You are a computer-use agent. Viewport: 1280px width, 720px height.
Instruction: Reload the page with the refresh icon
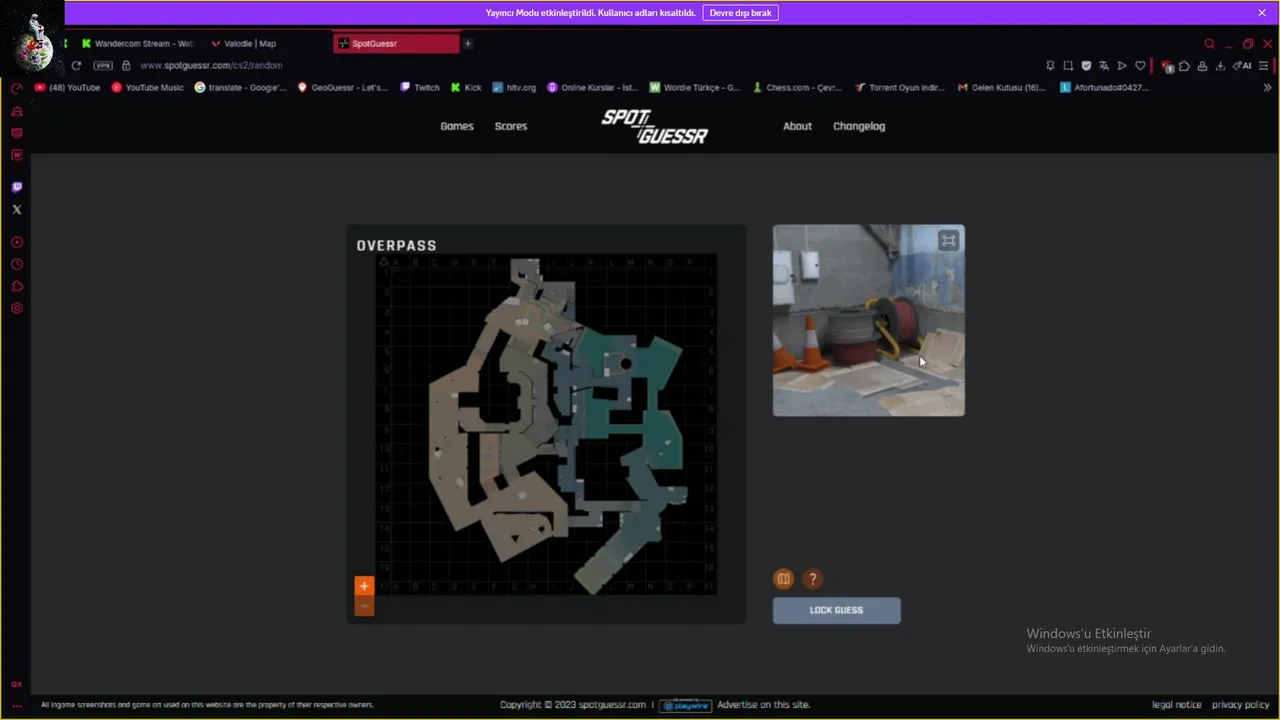coord(76,66)
